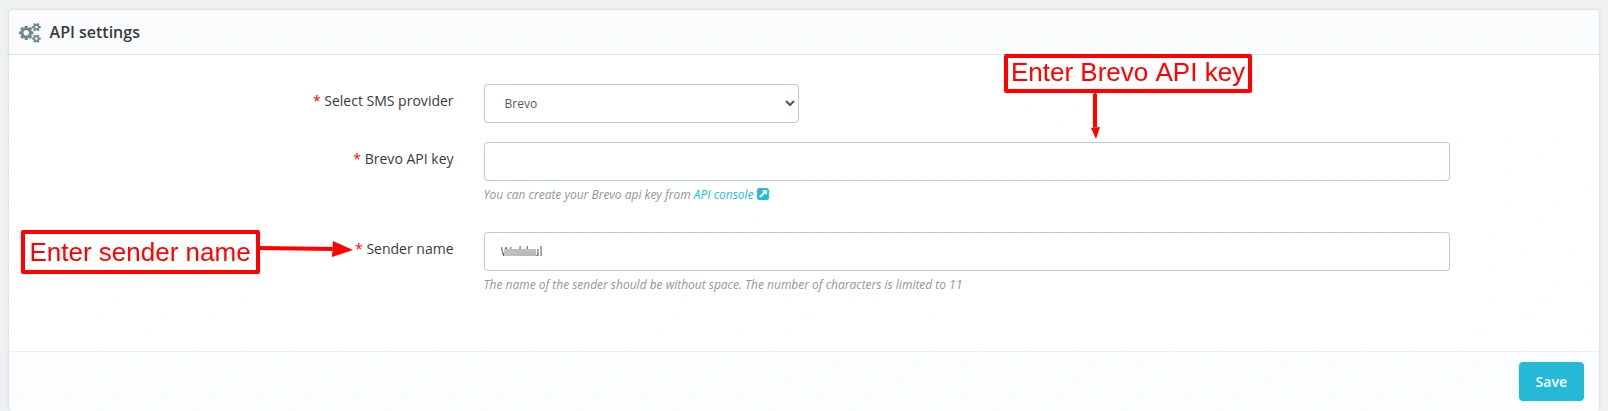Click the 'Enter sender name' annotation box
This screenshot has width=1608, height=411.
[140, 252]
